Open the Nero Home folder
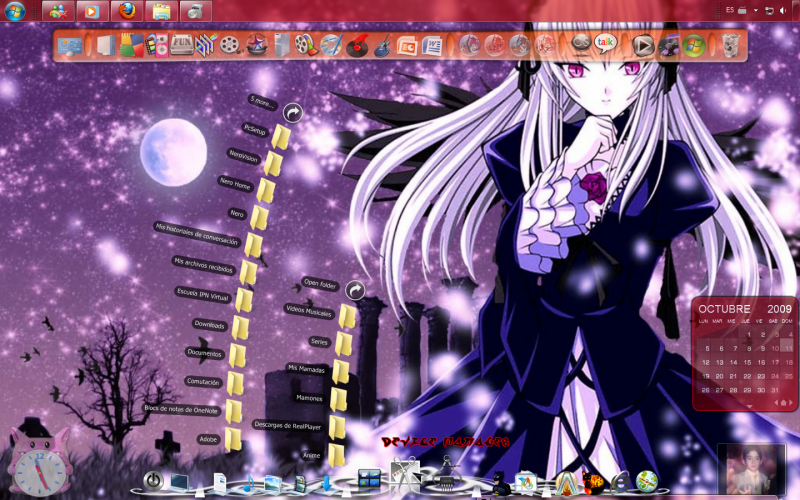Screen dimensions: 800x500 [265, 191]
